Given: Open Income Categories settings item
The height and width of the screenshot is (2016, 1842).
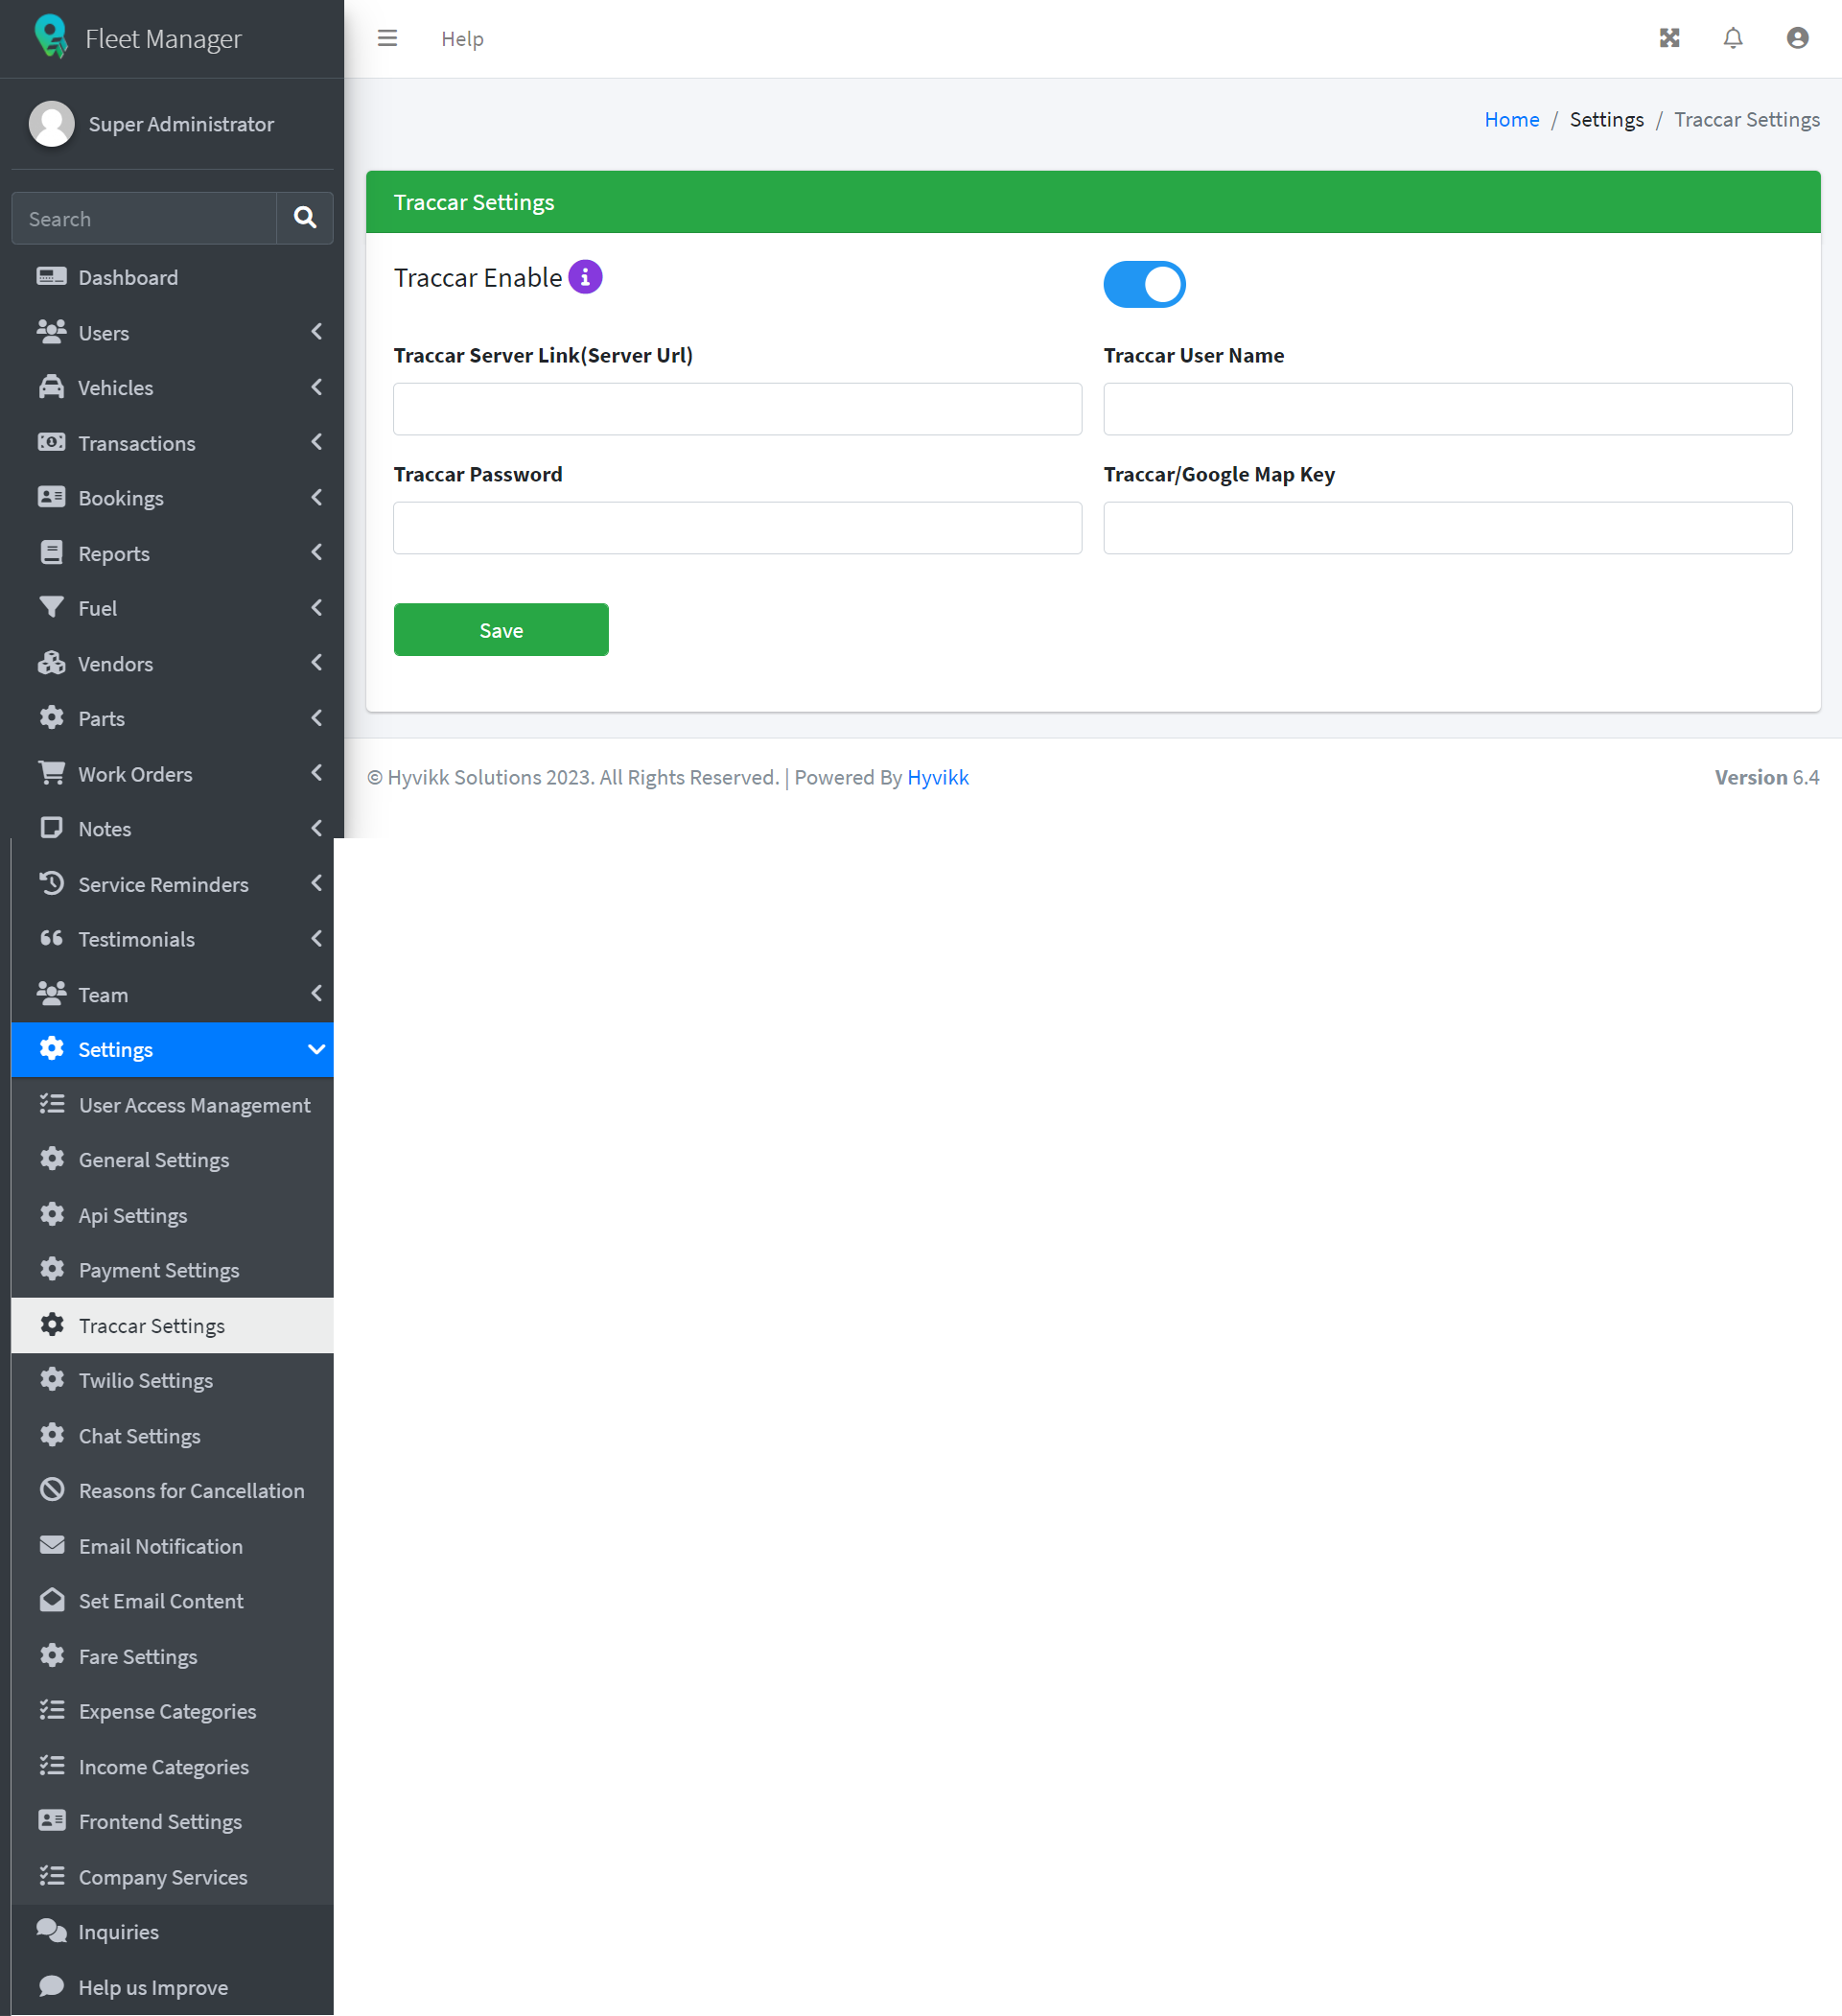Looking at the screenshot, I should [172, 1766].
